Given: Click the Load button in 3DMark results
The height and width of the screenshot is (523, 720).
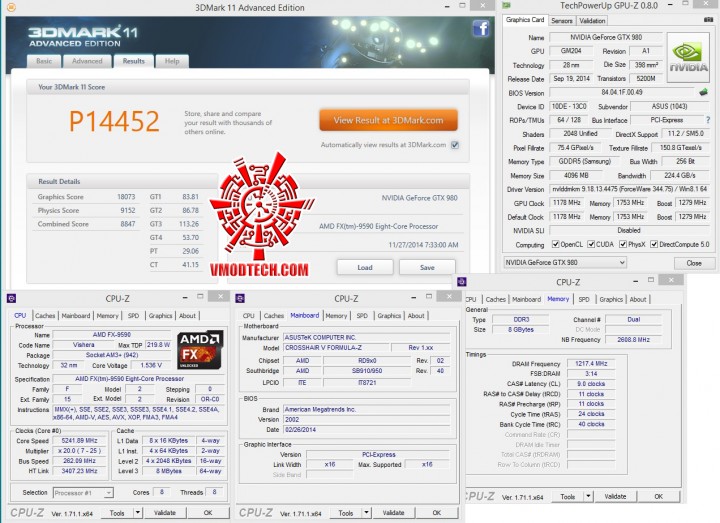Looking at the screenshot, I should click(x=365, y=267).
